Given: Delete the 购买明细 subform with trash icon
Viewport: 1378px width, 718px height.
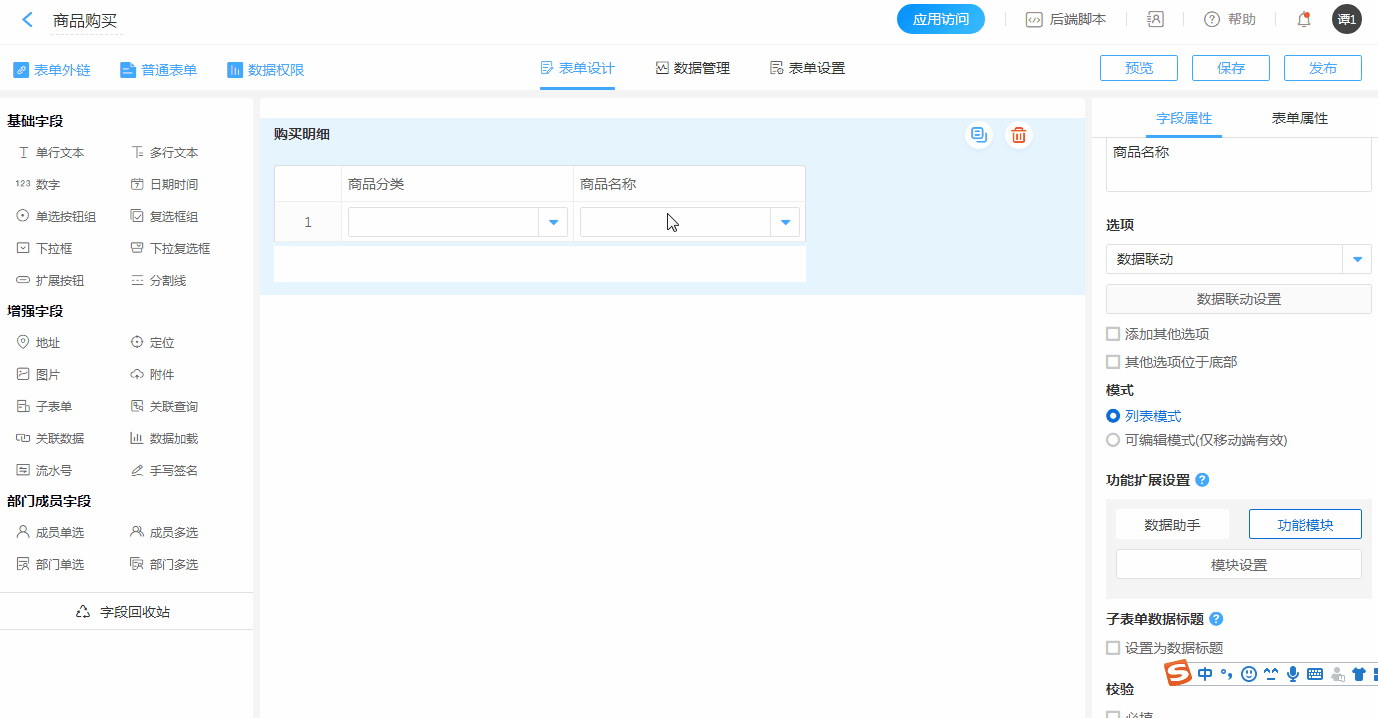Looking at the screenshot, I should pos(1018,135).
